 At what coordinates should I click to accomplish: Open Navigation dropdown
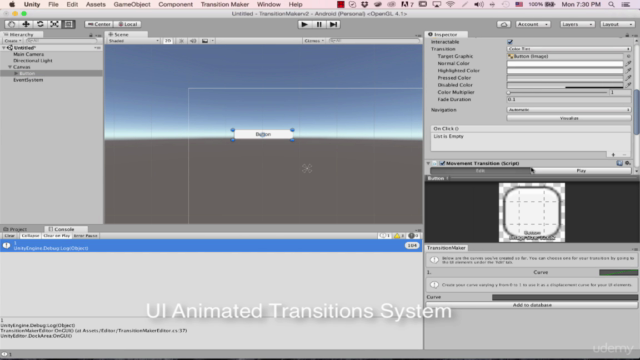point(569,110)
